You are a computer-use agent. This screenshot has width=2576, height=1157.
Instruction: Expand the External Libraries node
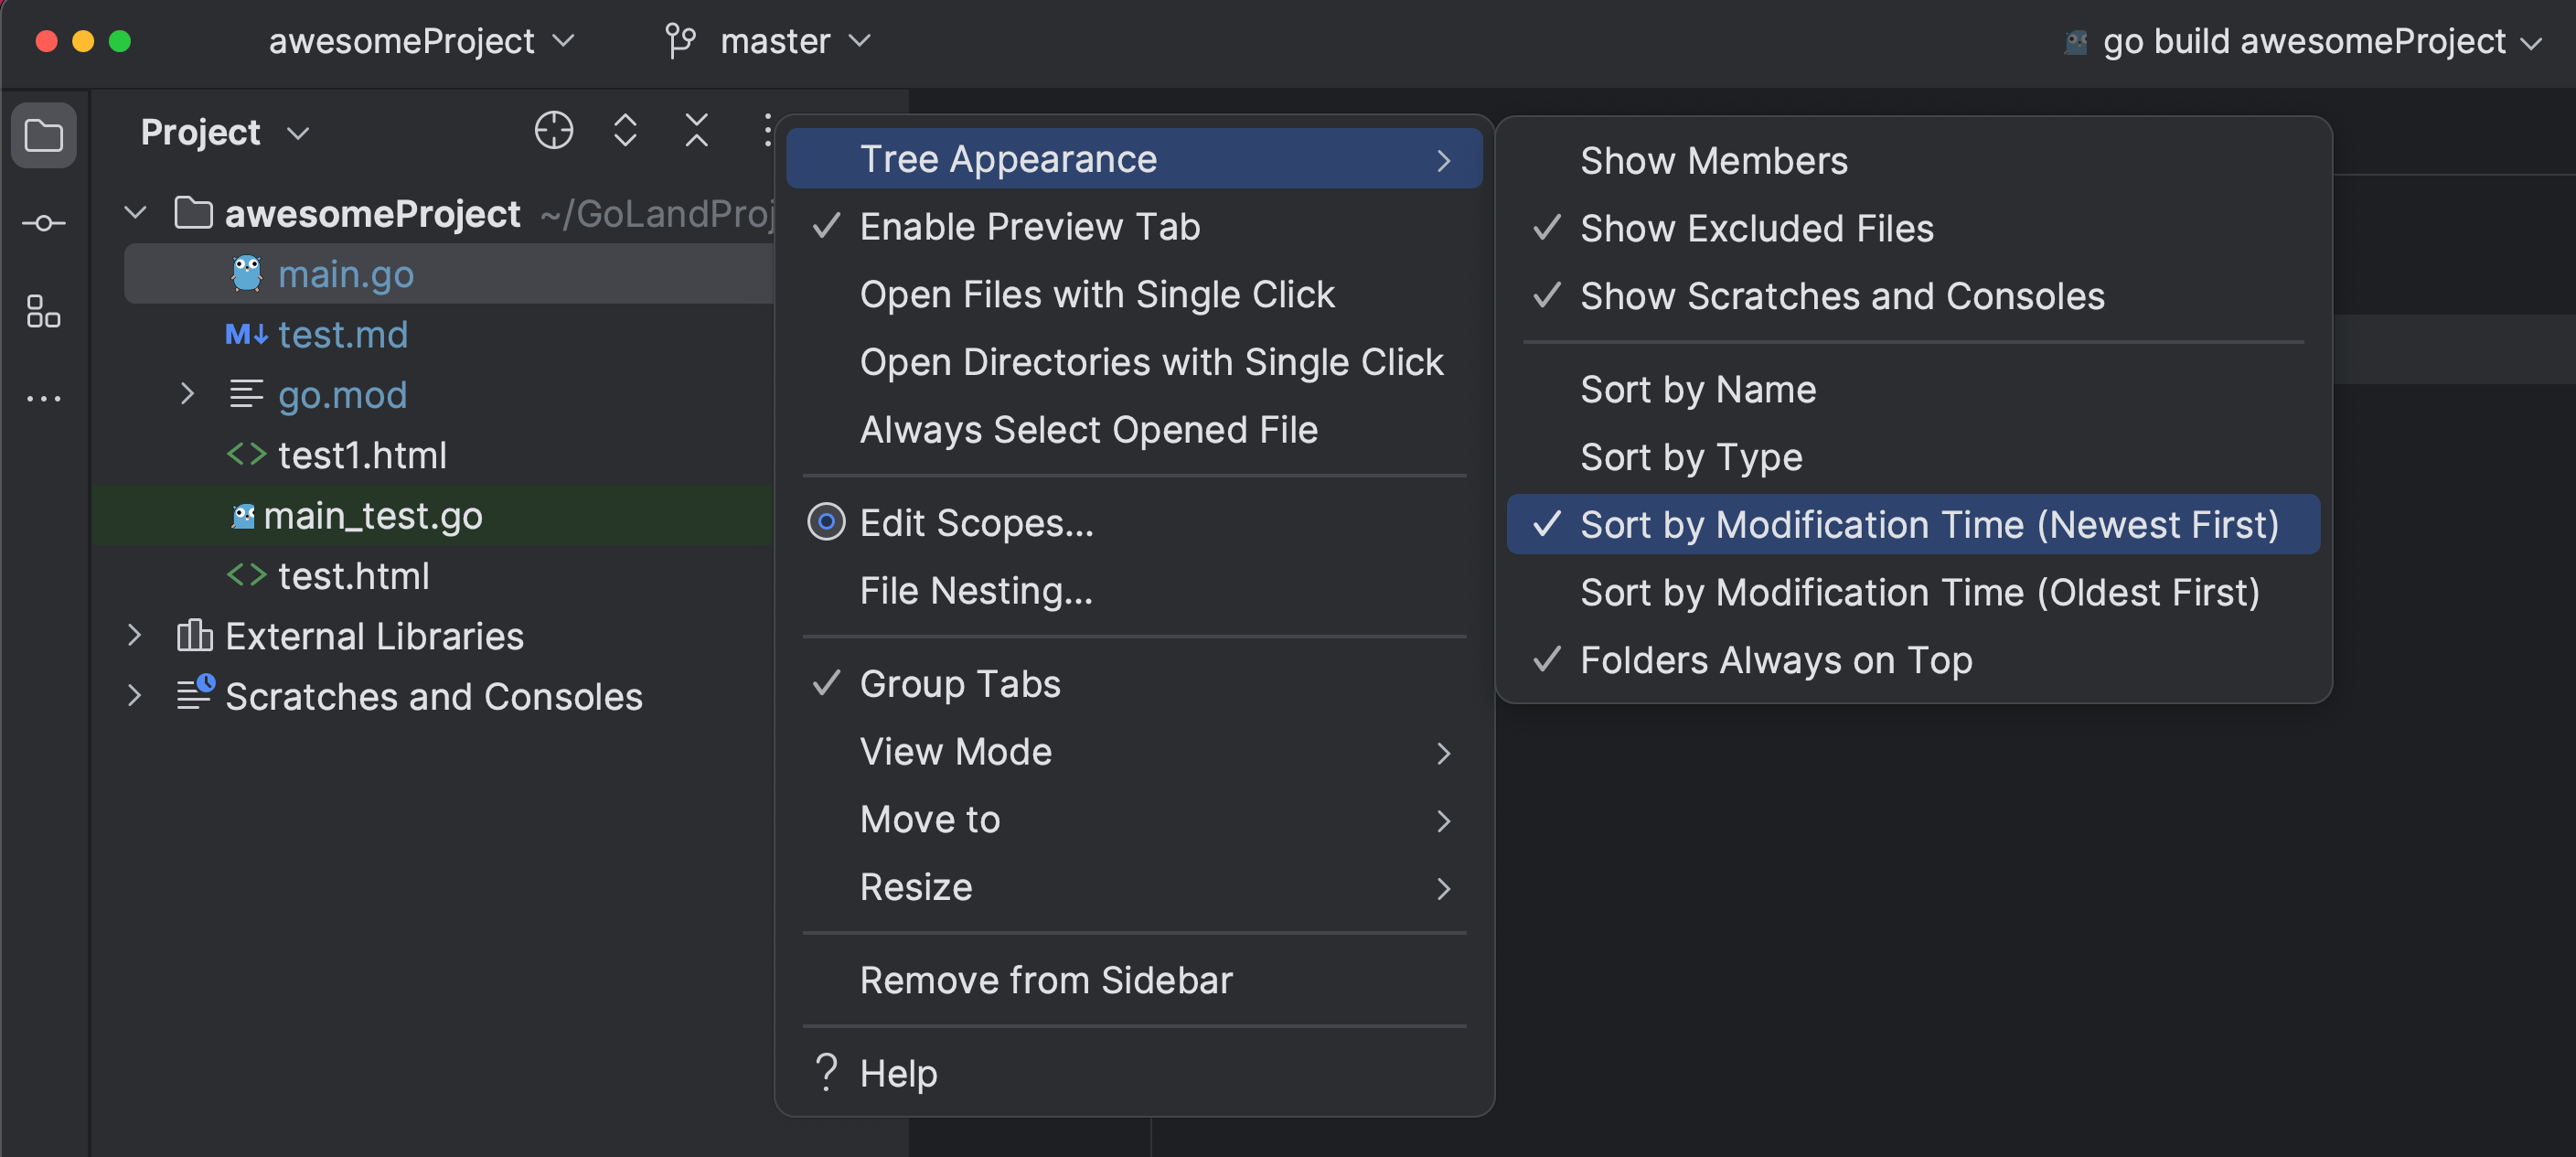135,636
